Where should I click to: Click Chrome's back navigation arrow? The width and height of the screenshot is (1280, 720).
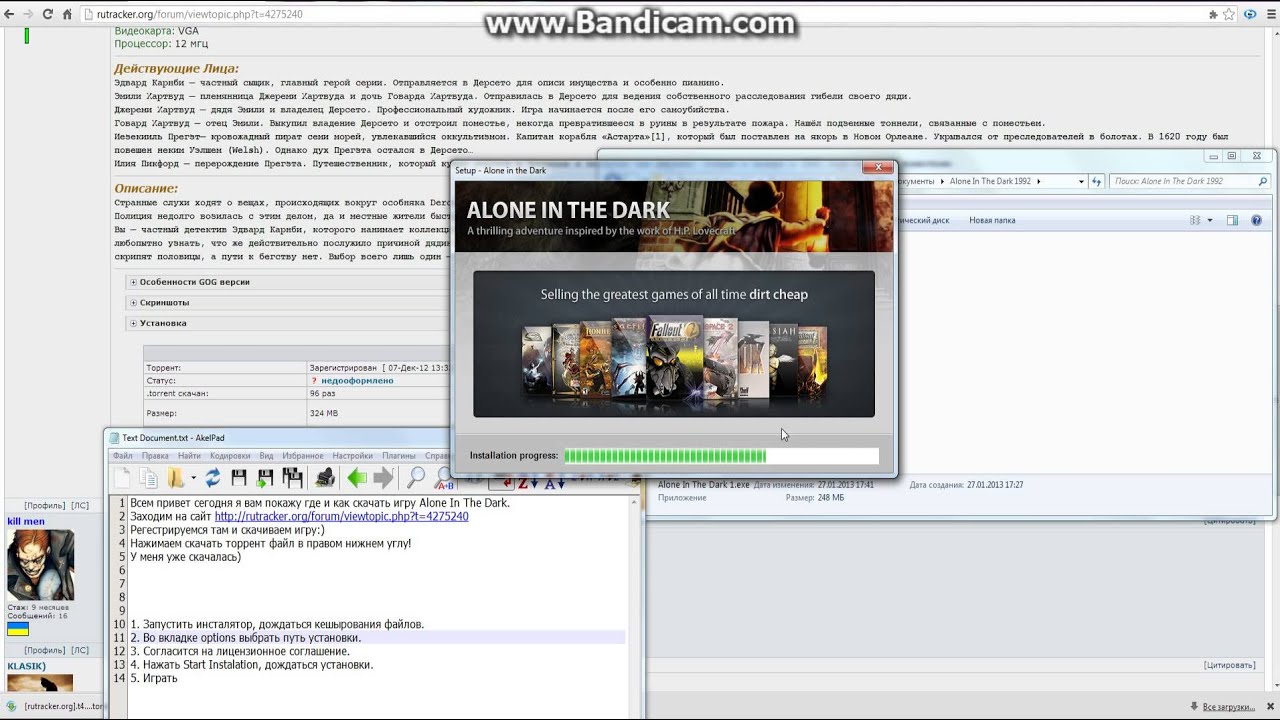10,14
